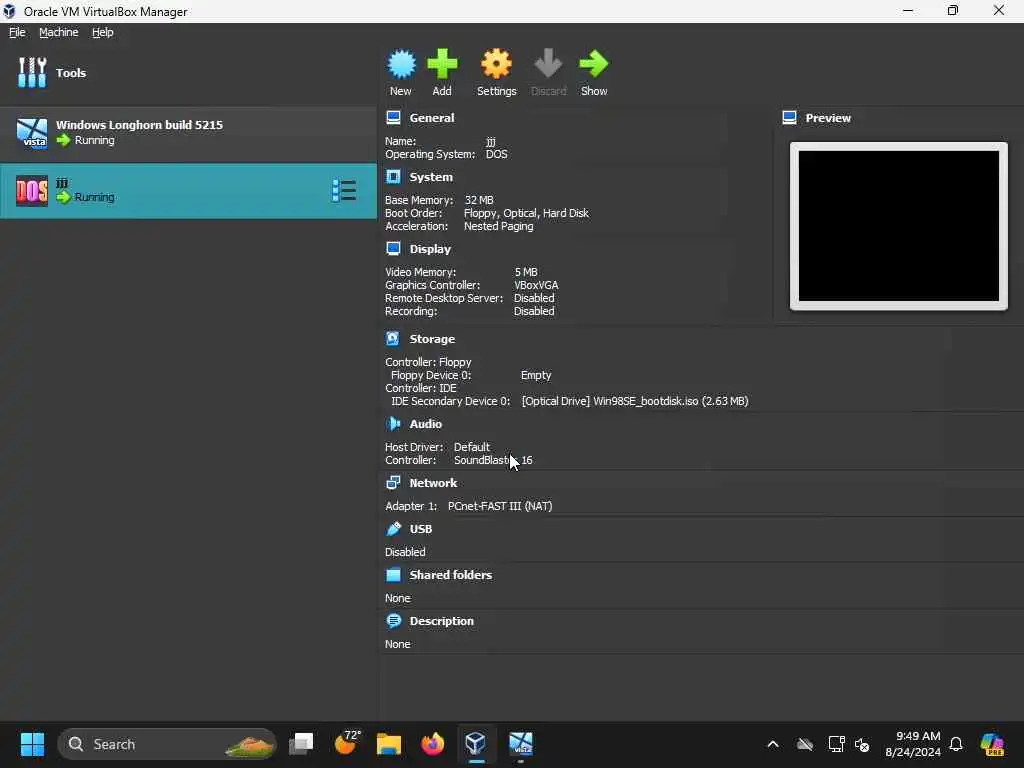Click the Description heading
This screenshot has width=1024, height=768.
pos(441,620)
